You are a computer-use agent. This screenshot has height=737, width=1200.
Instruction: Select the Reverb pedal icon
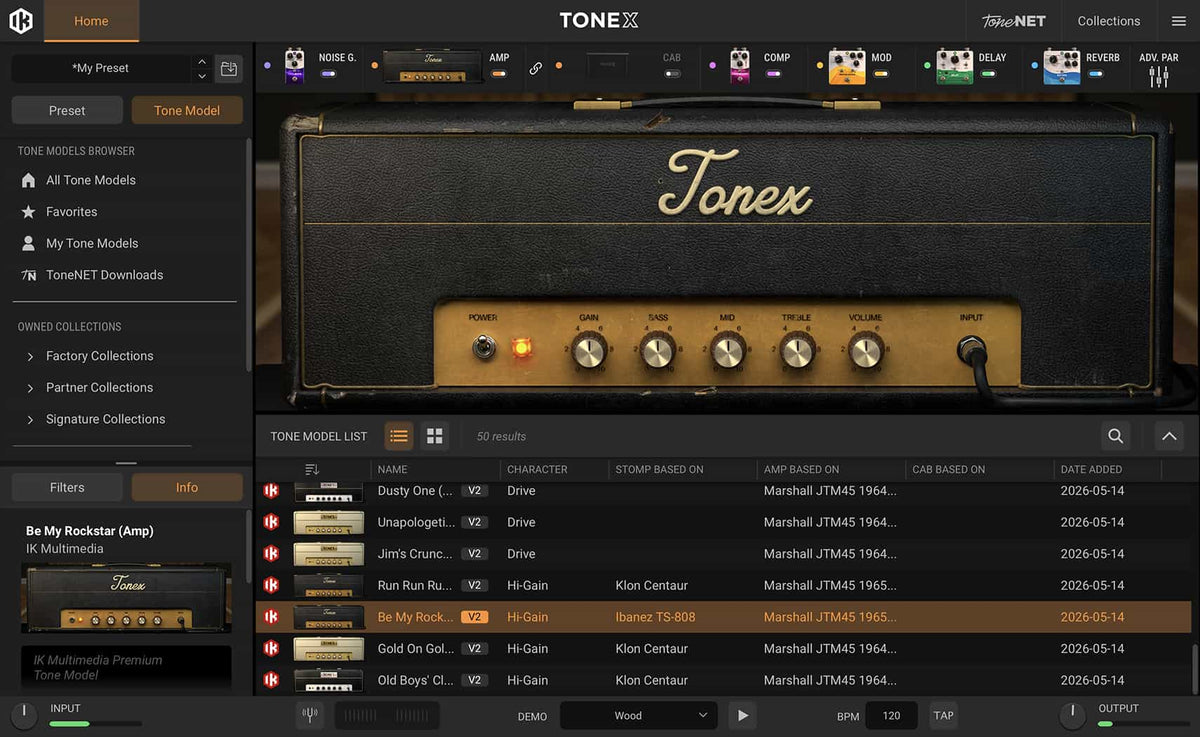[x=1062, y=66]
